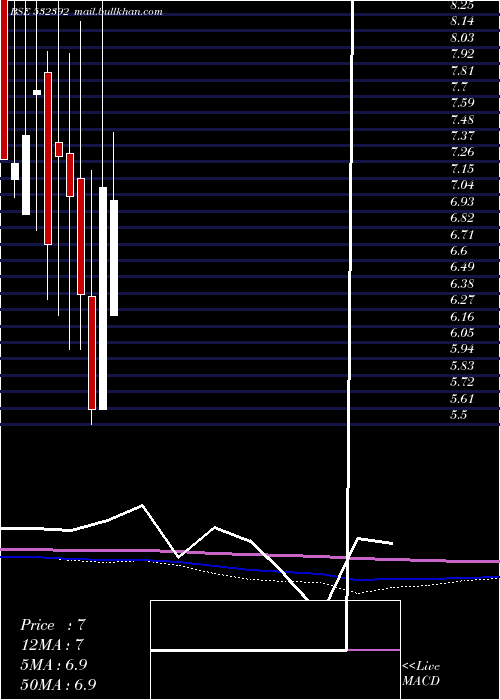This screenshot has width=500, height=700.
Task: Select the 7.04 axis label
Action: pos(462,185)
